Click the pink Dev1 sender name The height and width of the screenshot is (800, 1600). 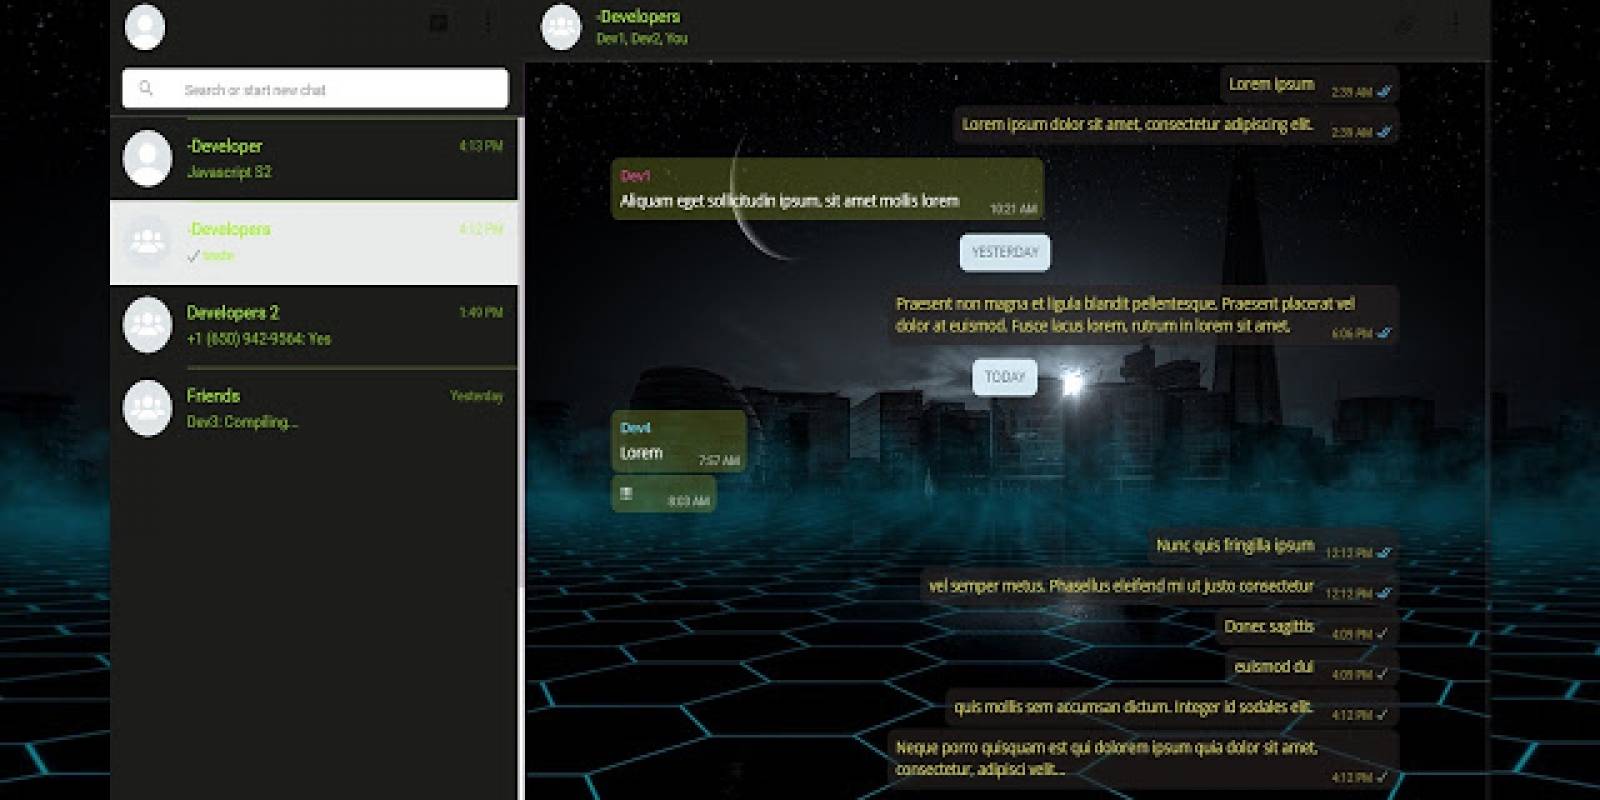pyautogui.click(x=635, y=176)
